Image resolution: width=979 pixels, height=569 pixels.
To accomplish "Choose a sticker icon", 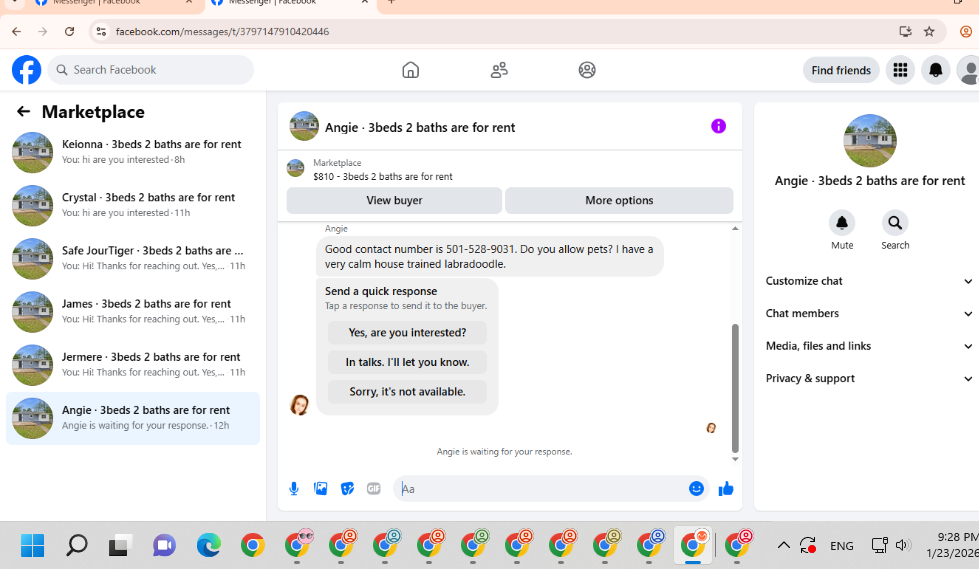I will tap(347, 489).
